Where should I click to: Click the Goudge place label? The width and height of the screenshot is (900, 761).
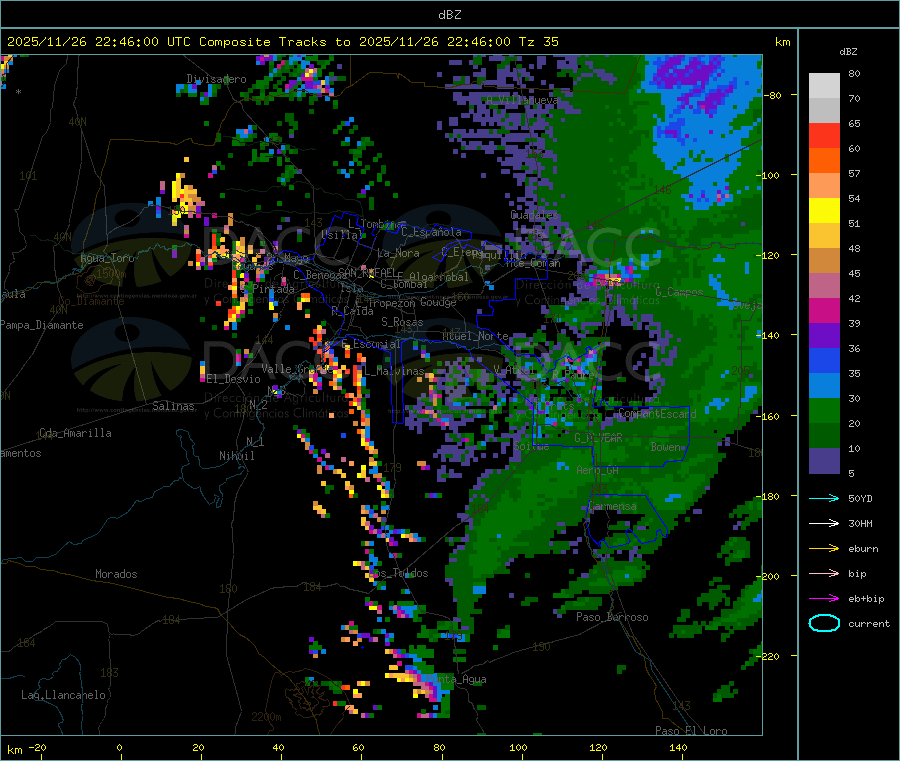438,302
